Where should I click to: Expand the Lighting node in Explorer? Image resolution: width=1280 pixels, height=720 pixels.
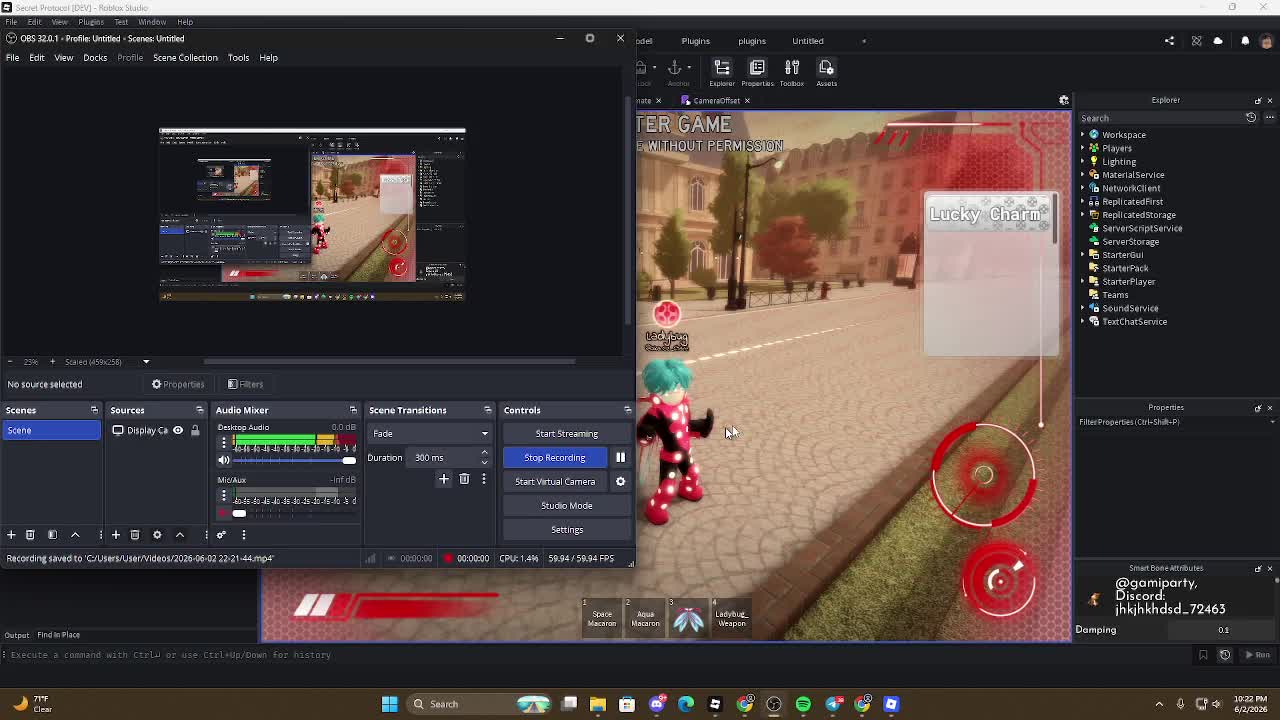point(1082,162)
